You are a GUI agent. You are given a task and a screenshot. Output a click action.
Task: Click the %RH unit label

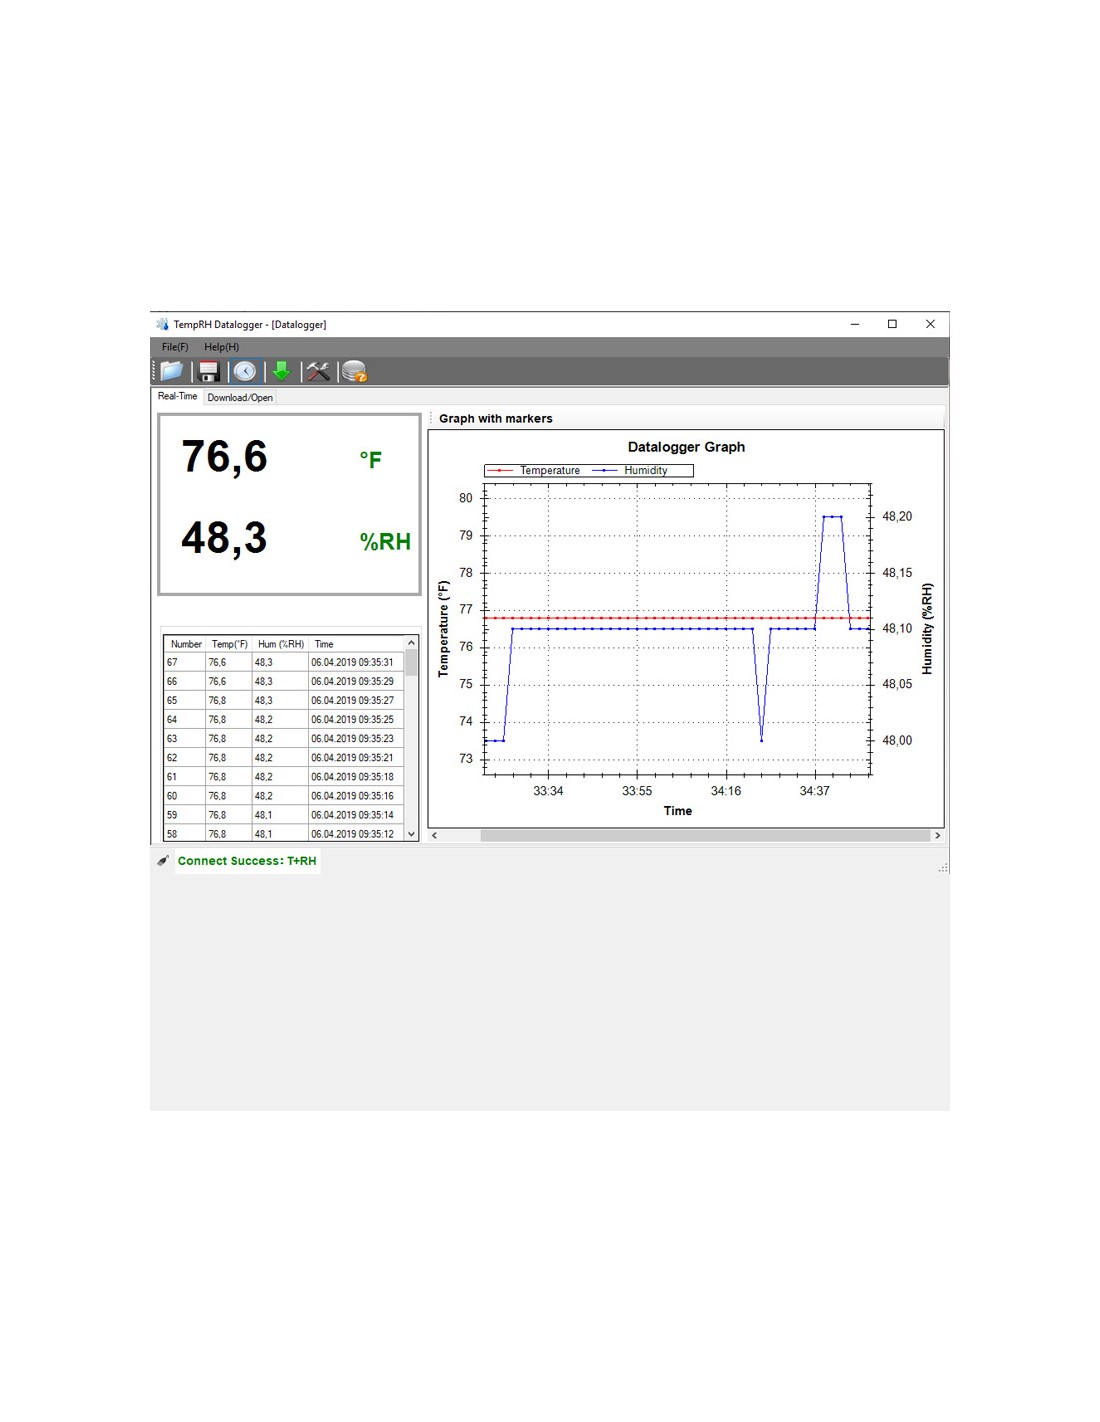tap(385, 542)
